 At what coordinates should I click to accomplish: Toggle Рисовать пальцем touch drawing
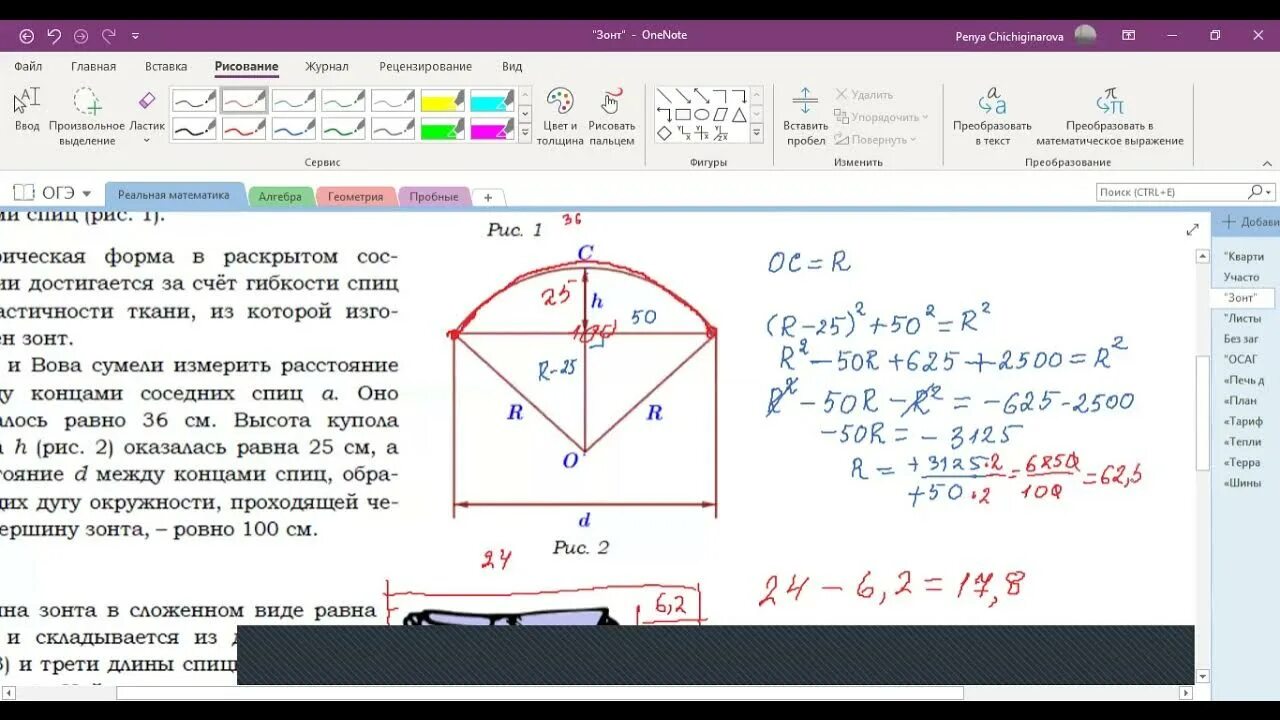point(612,116)
